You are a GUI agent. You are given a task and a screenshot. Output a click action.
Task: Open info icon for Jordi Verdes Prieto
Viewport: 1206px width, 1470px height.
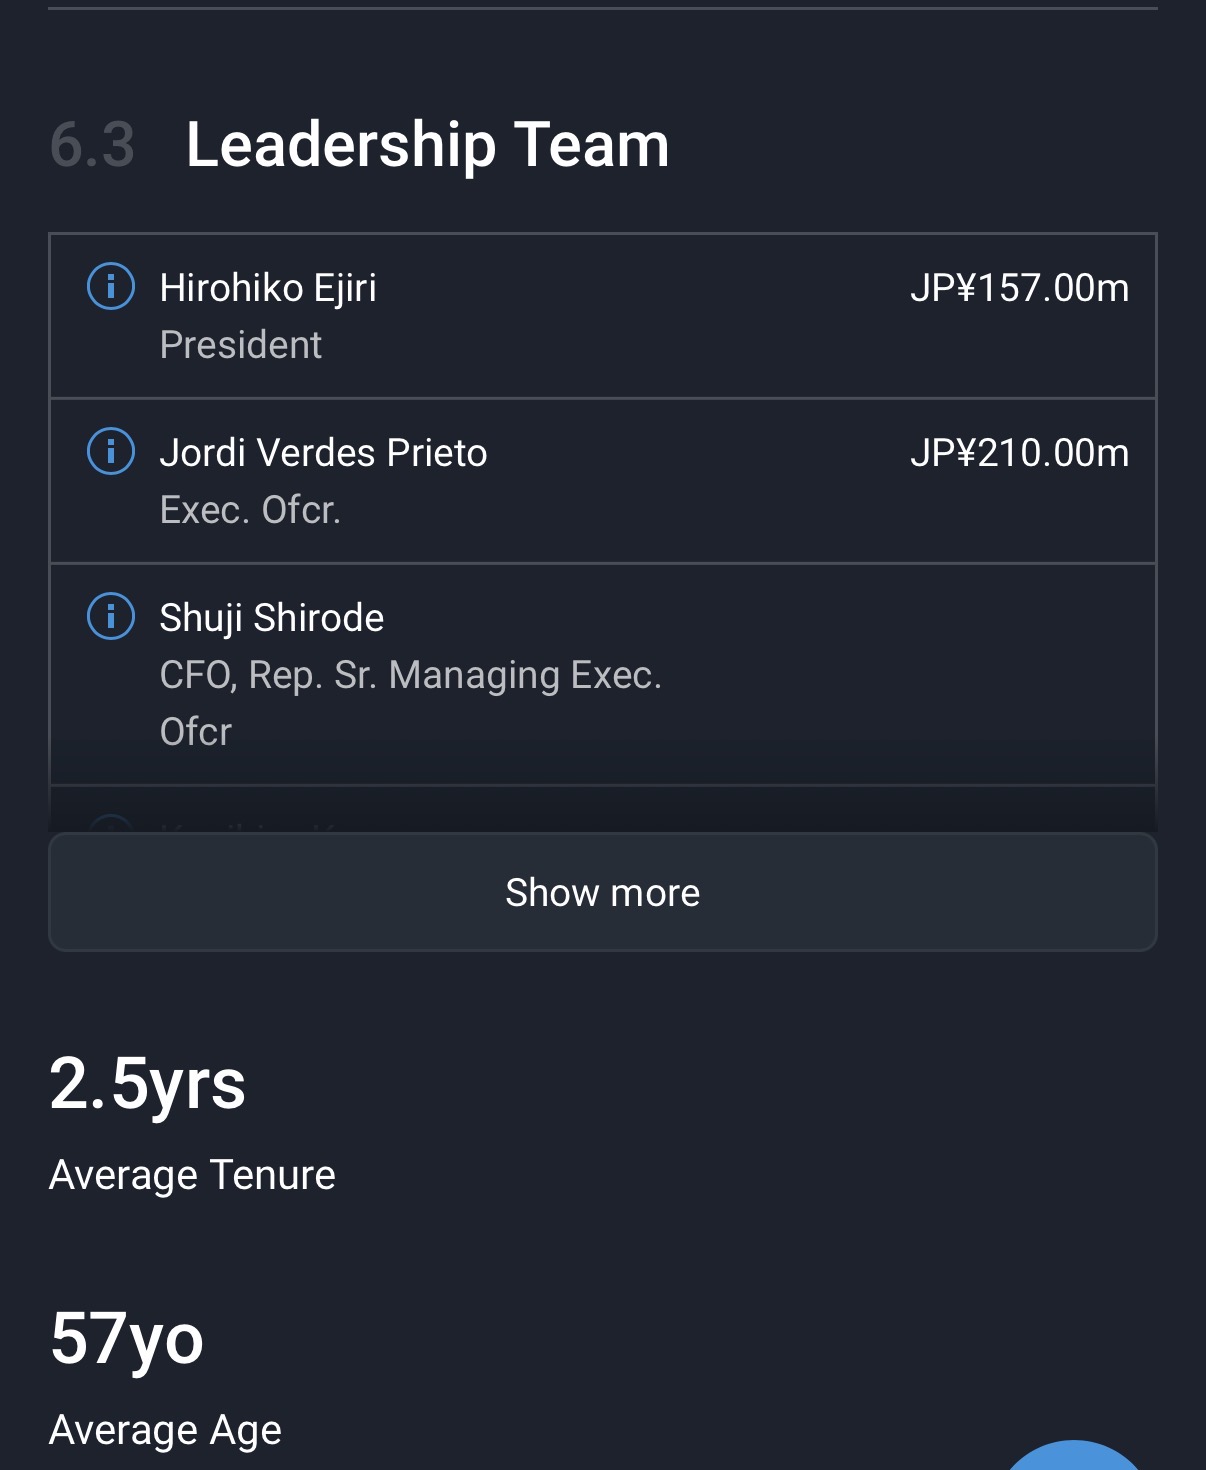(x=111, y=452)
